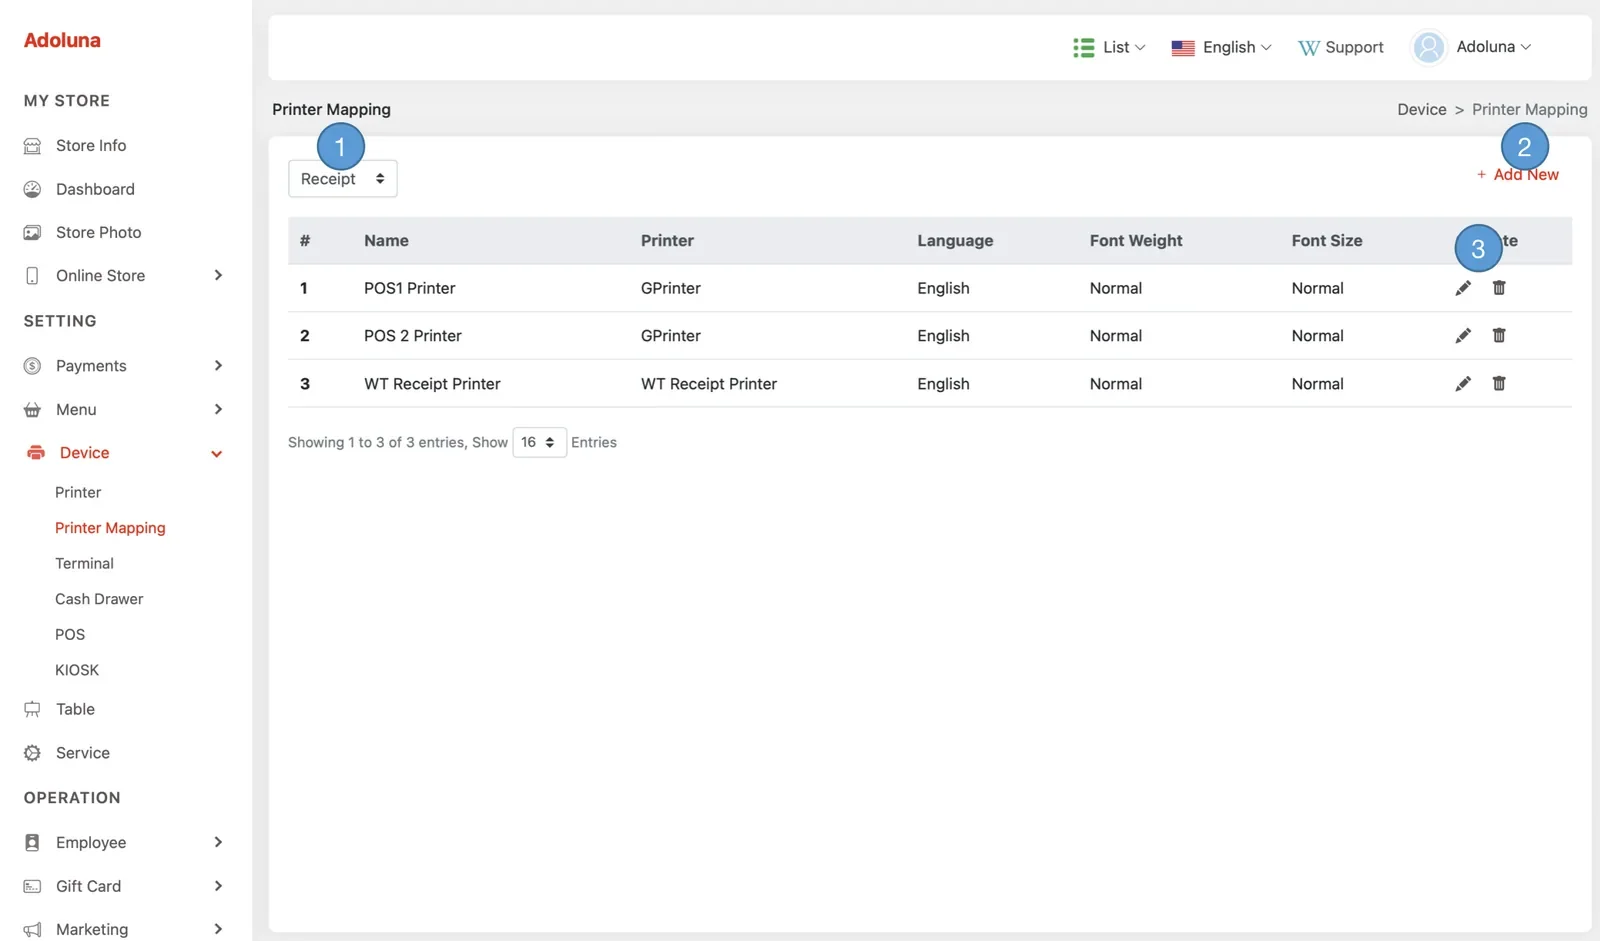The image size is (1600, 941).
Task: Open the Adoluna account dropdown
Action: (1494, 47)
